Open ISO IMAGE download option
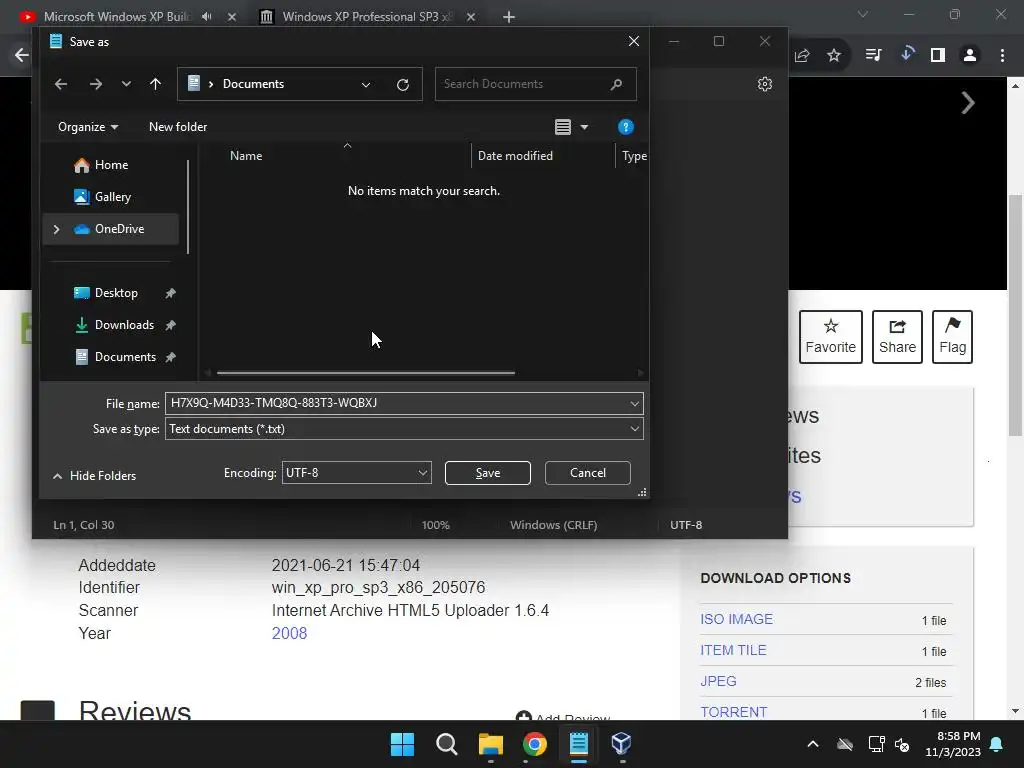Screen dimensions: 1024x768 click(736, 619)
